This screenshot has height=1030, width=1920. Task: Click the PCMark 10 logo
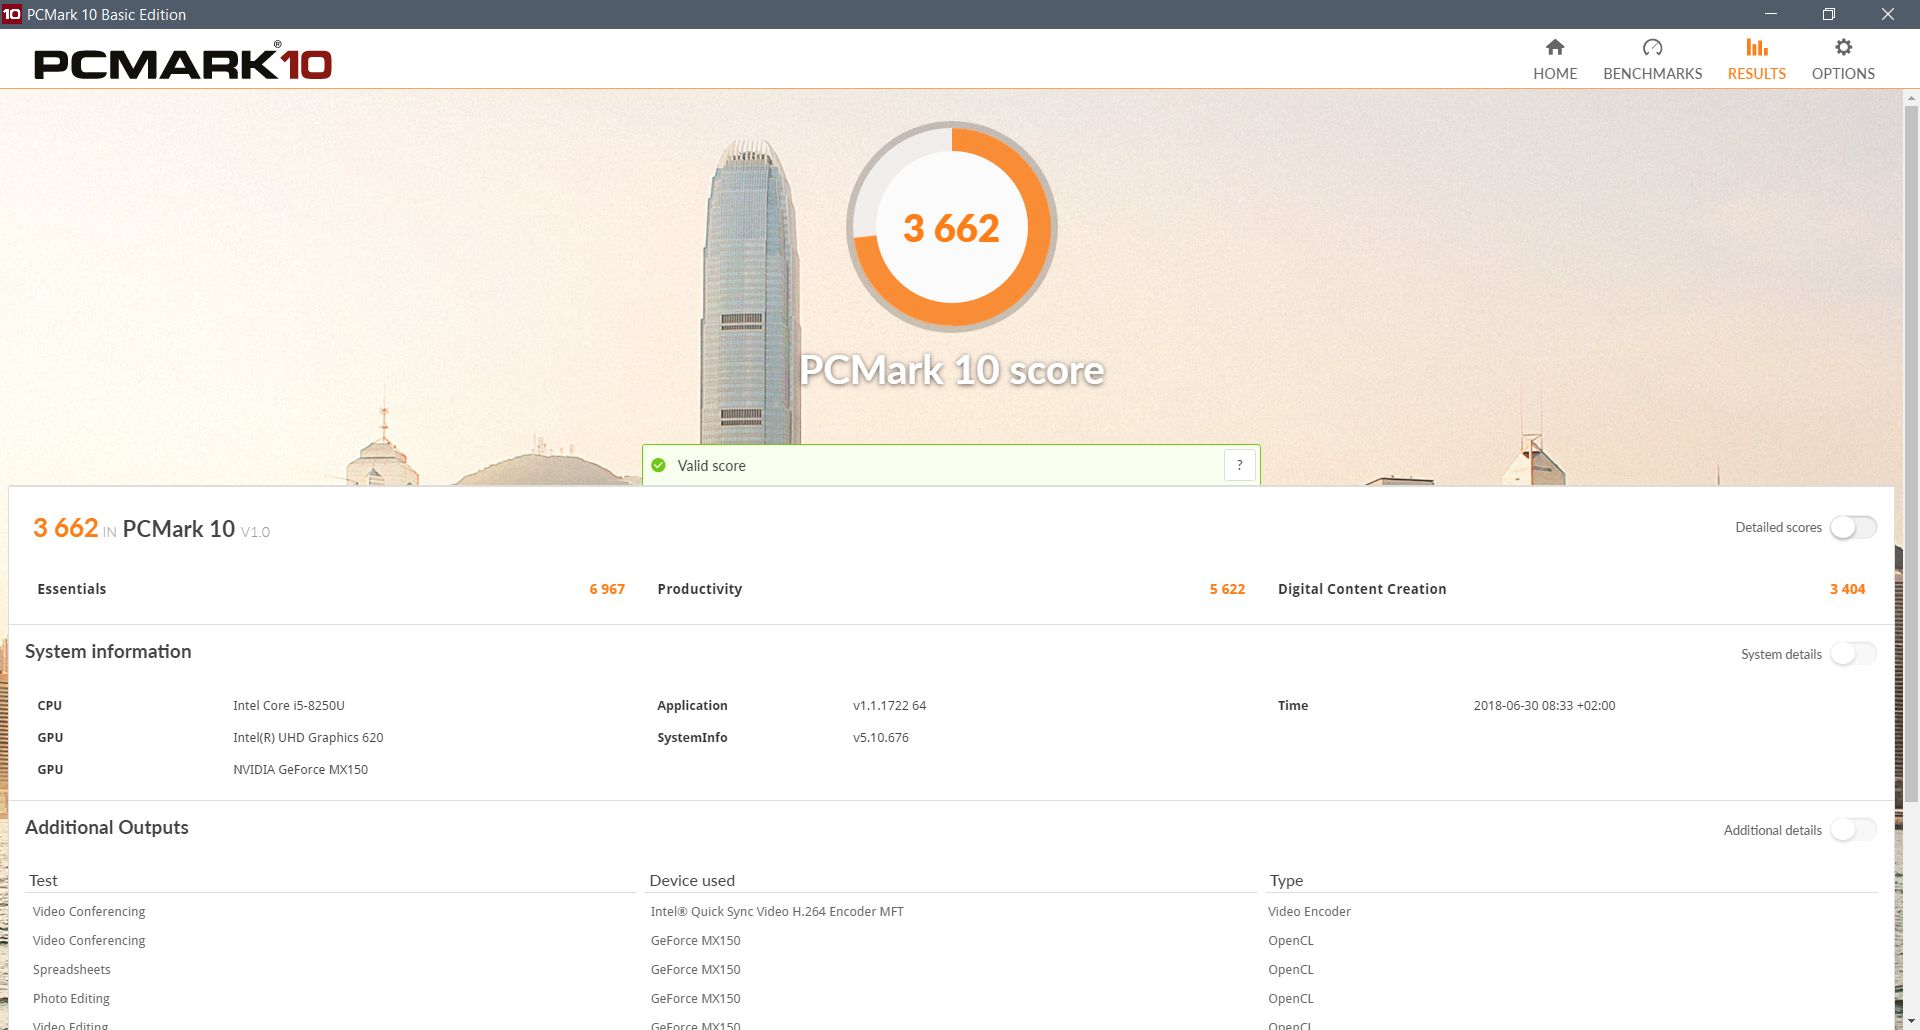click(183, 63)
